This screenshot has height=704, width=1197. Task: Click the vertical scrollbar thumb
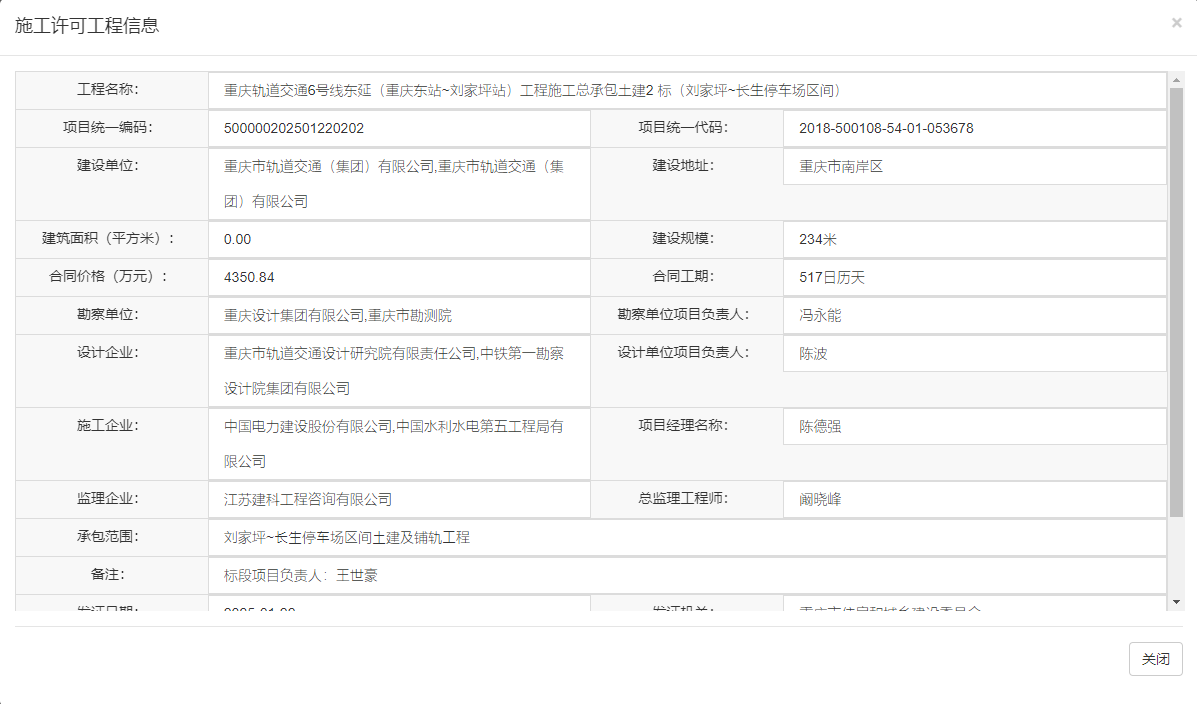pos(1176,300)
